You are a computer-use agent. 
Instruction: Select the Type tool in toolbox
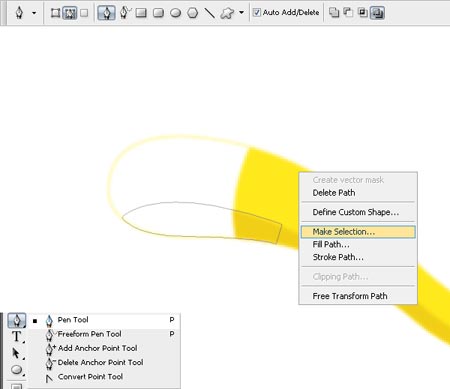tap(17, 336)
